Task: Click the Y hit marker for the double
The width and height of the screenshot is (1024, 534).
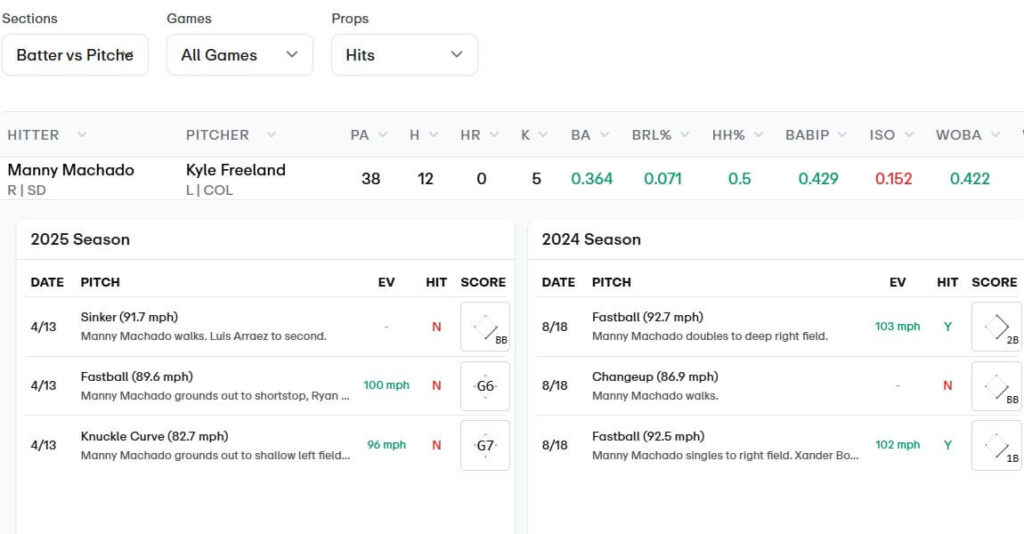Action: point(948,326)
